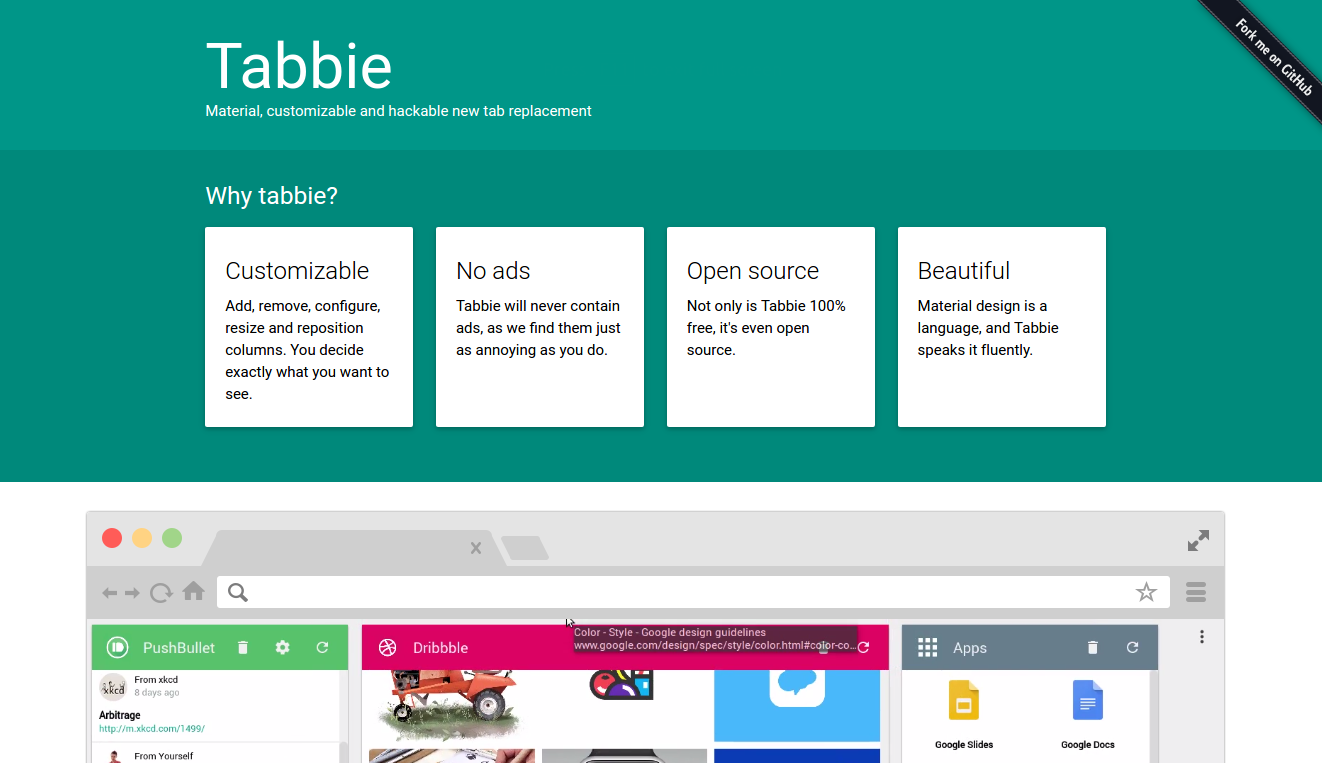Refresh the Apps column
This screenshot has height=763, width=1322.
pos(1132,648)
